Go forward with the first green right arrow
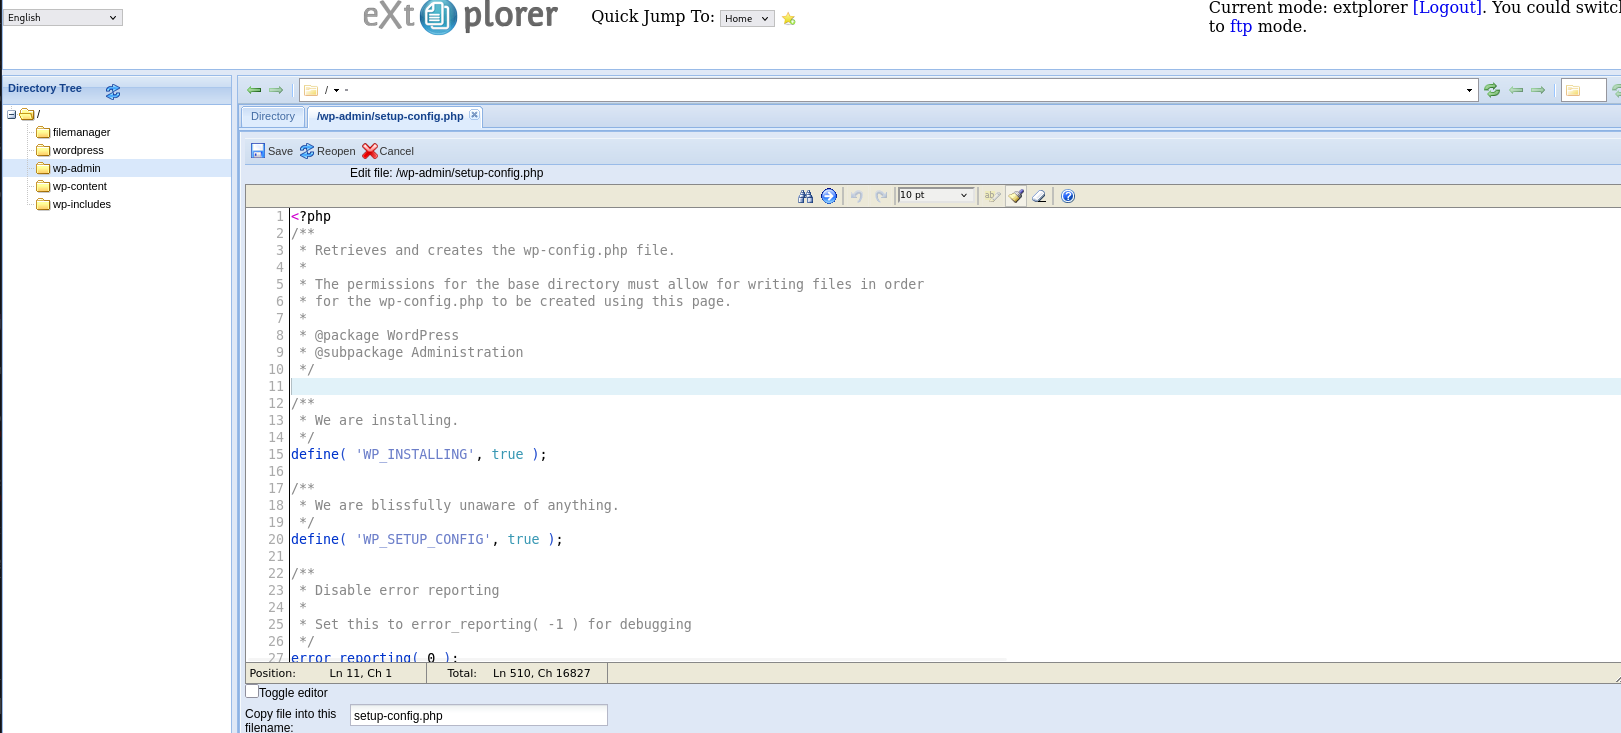This screenshot has height=733, width=1621. (x=276, y=90)
